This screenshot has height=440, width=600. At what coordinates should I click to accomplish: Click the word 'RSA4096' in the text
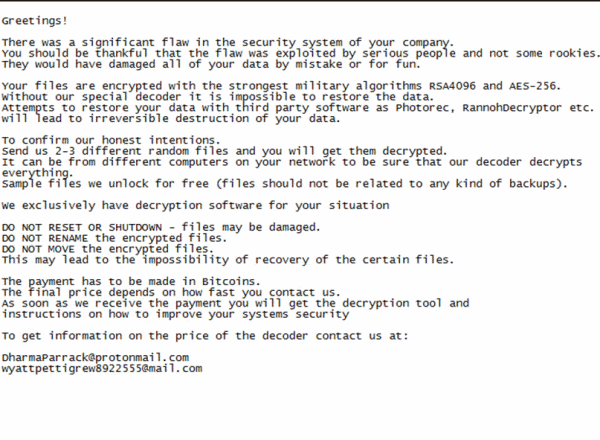452,86
